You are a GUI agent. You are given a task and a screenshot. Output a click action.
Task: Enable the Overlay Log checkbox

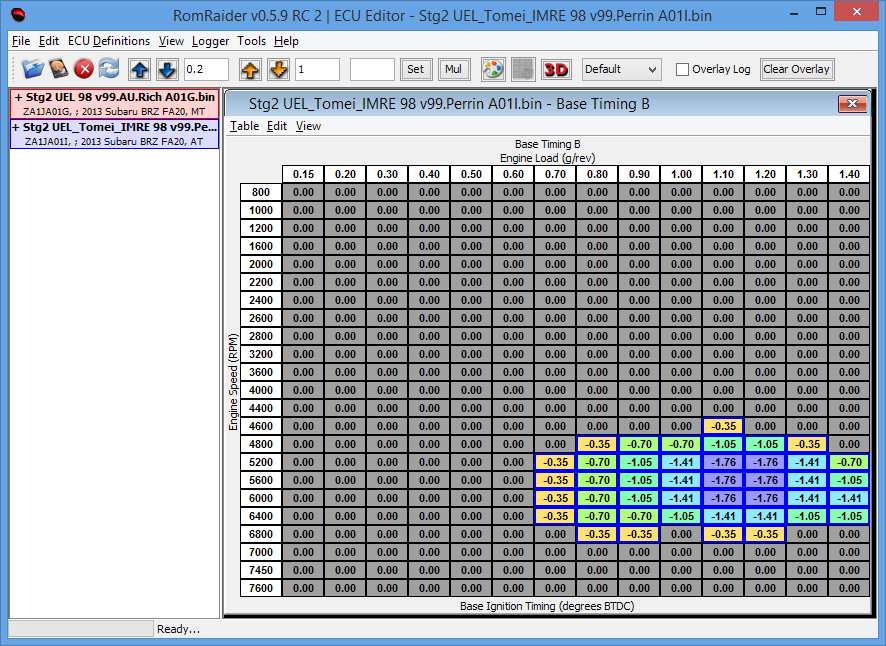[682, 70]
